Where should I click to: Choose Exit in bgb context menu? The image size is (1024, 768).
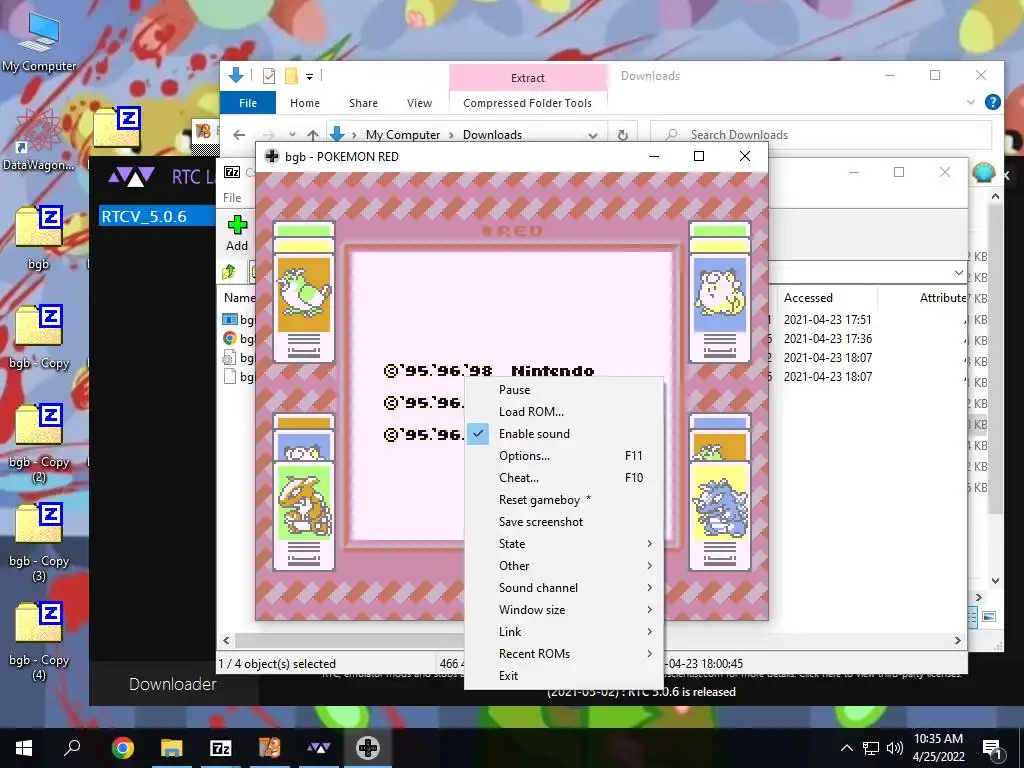564,676
